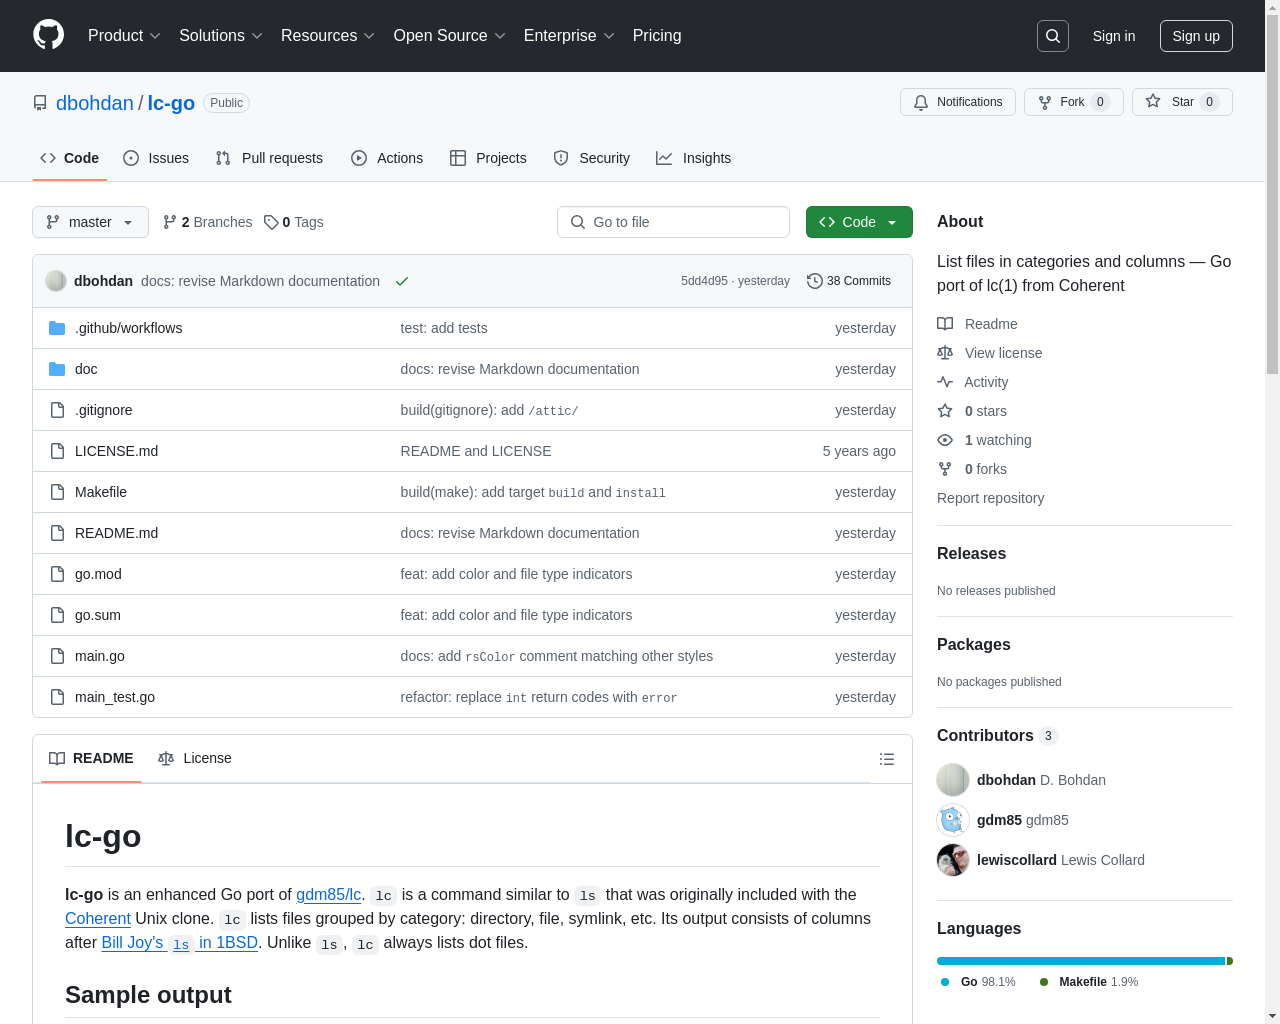Click the doc folder icon

coord(57,369)
